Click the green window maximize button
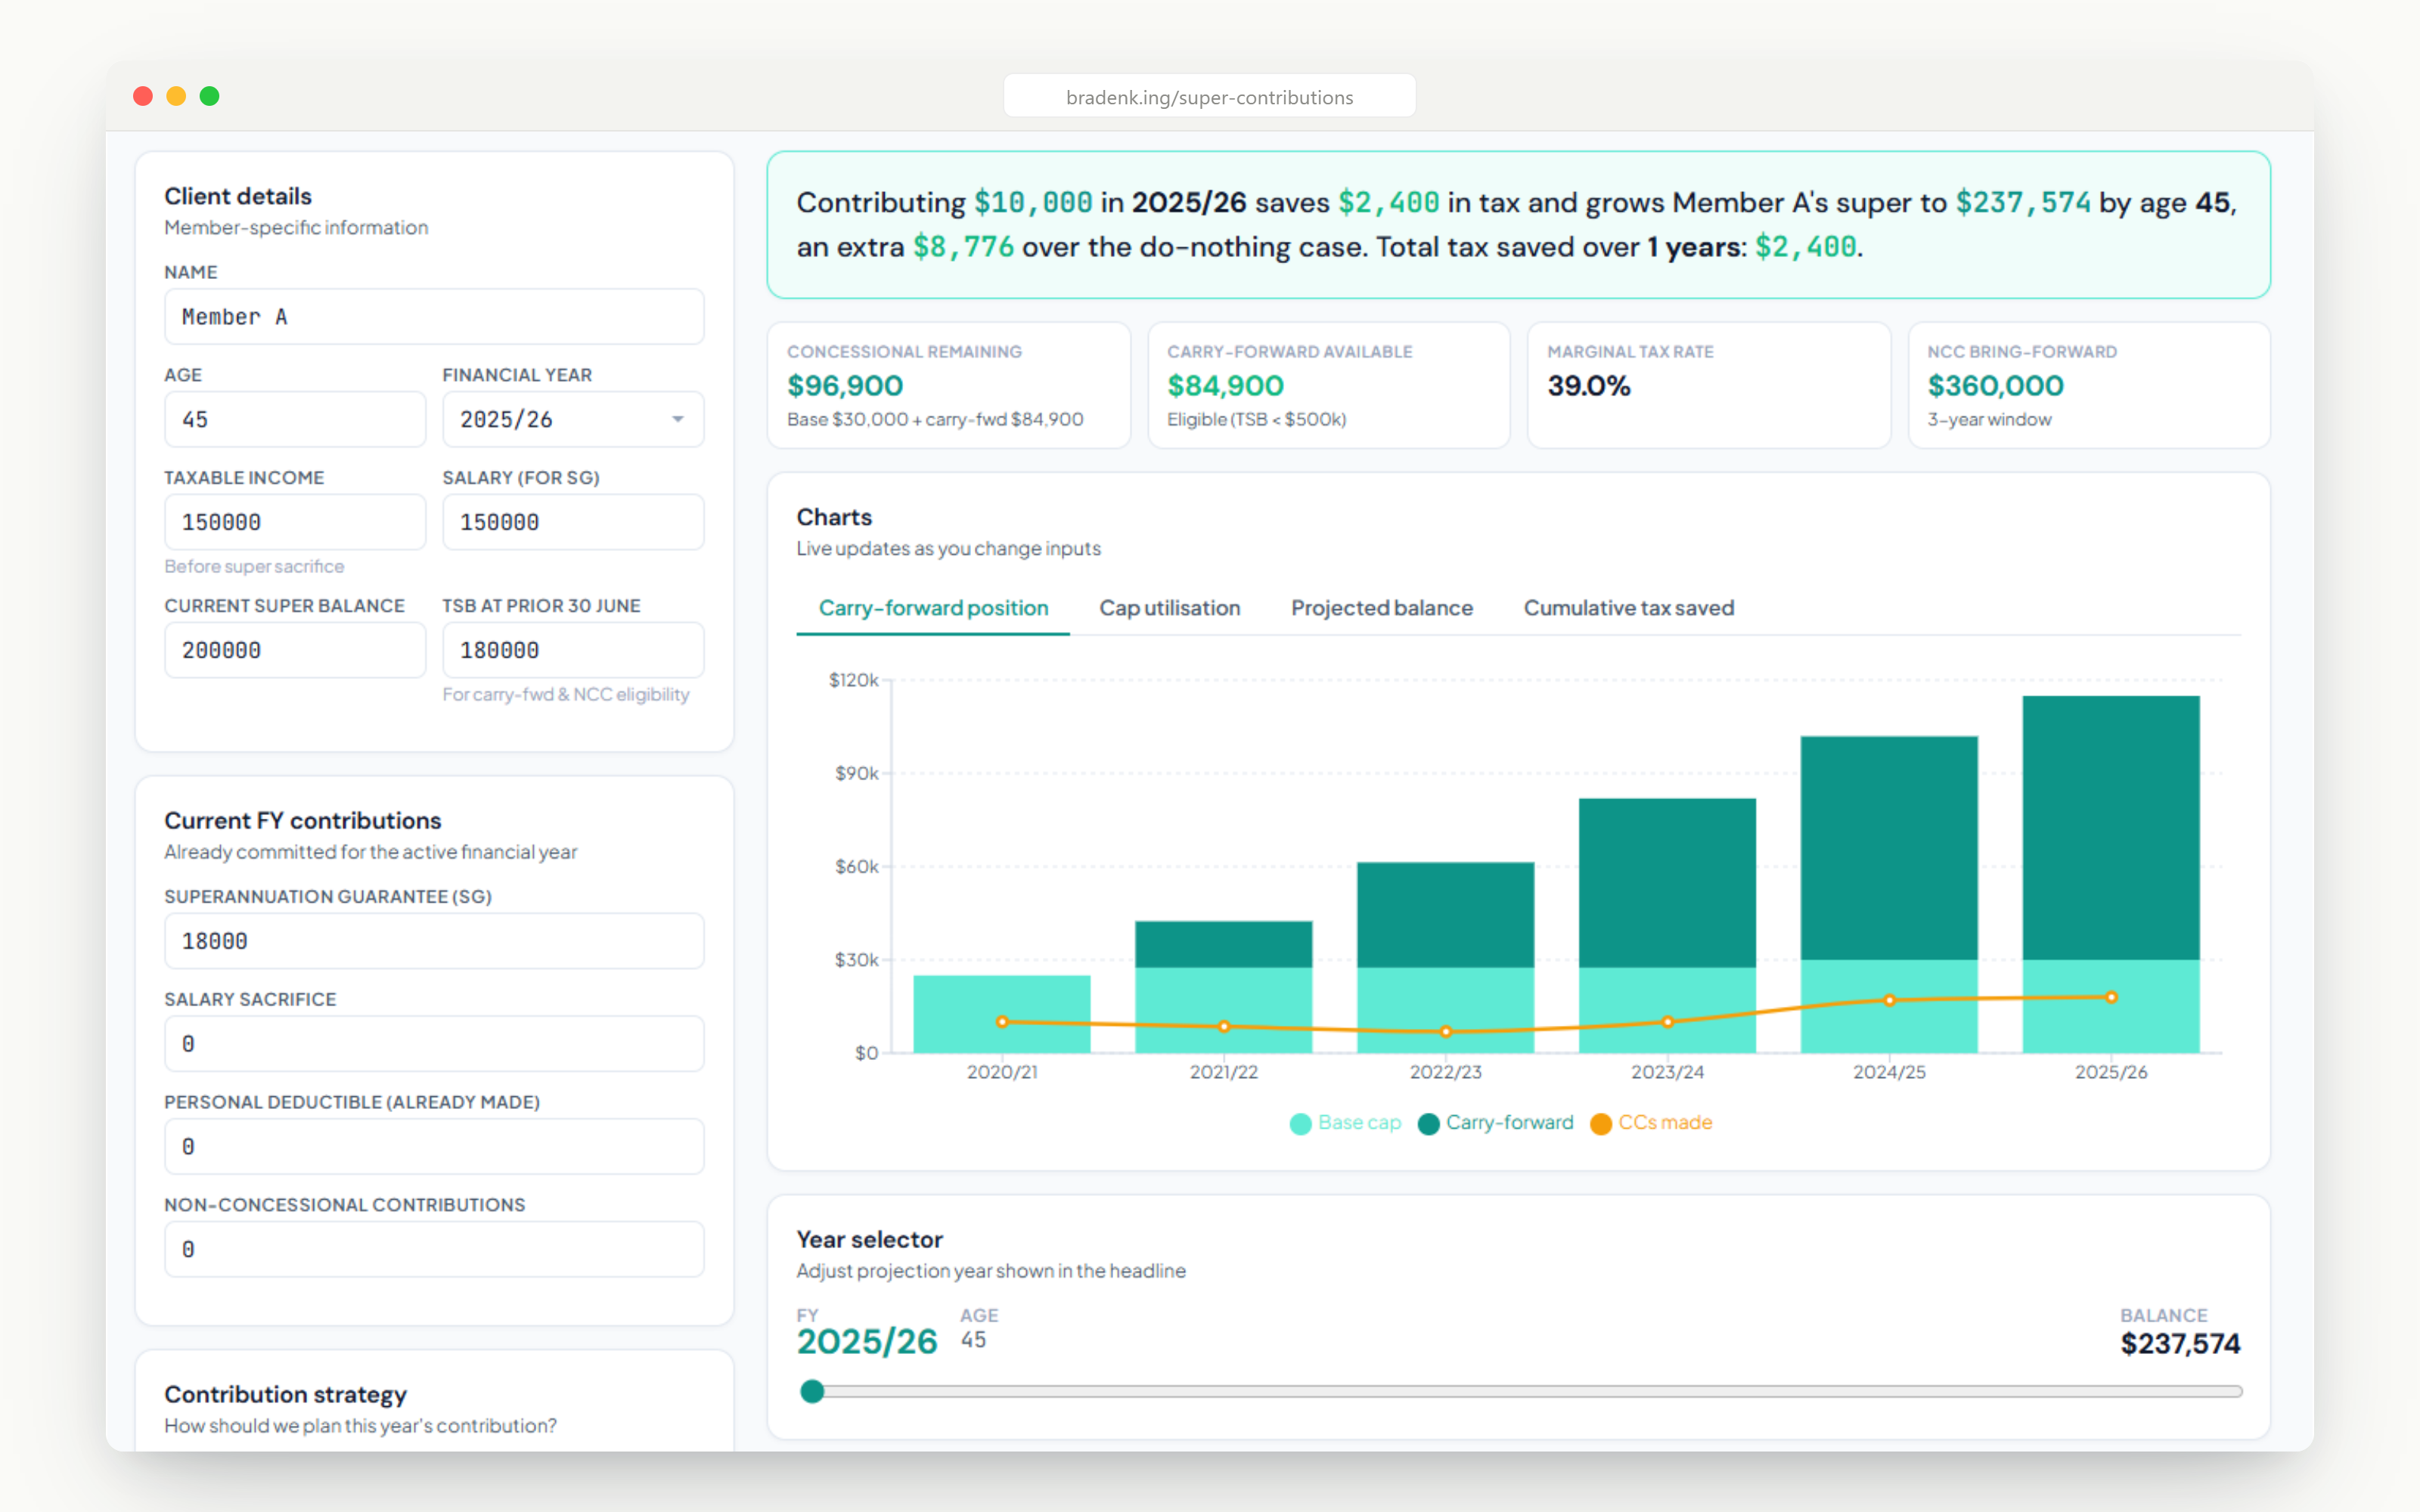2420x1512 pixels. [x=209, y=96]
